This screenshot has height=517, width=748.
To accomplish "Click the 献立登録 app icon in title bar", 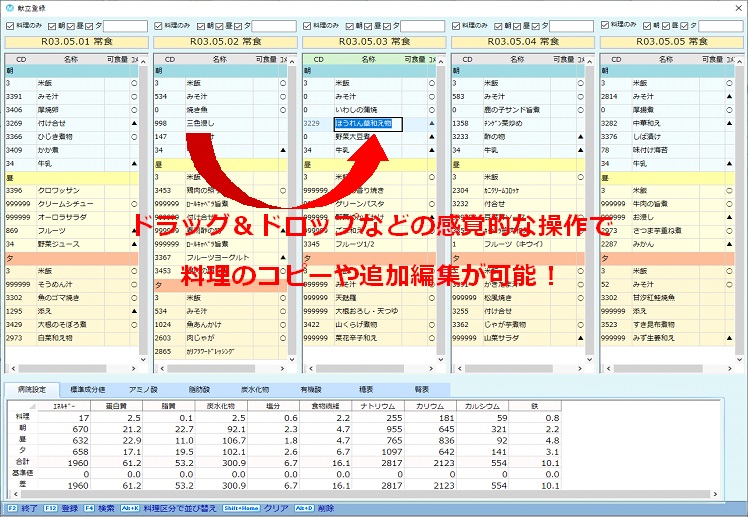I will tap(10, 7).
